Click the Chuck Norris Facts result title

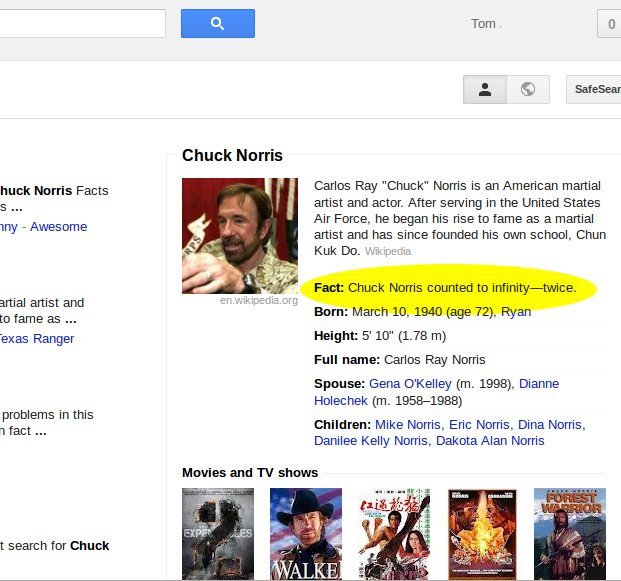[54, 190]
